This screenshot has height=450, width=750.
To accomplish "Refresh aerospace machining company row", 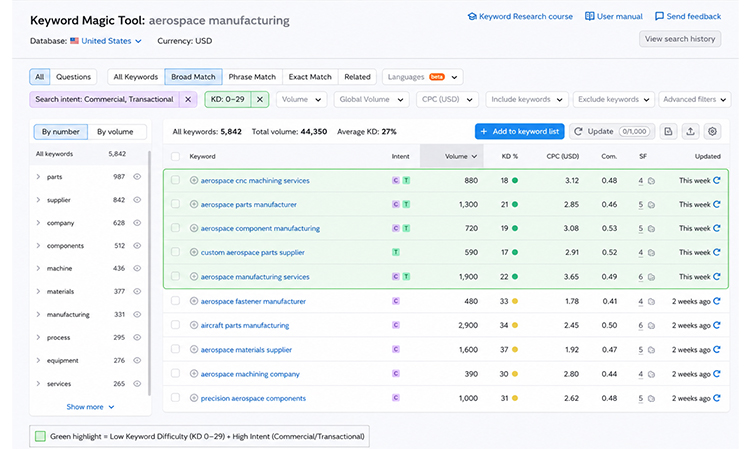I will pyautogui.click(x=717, y=374).
